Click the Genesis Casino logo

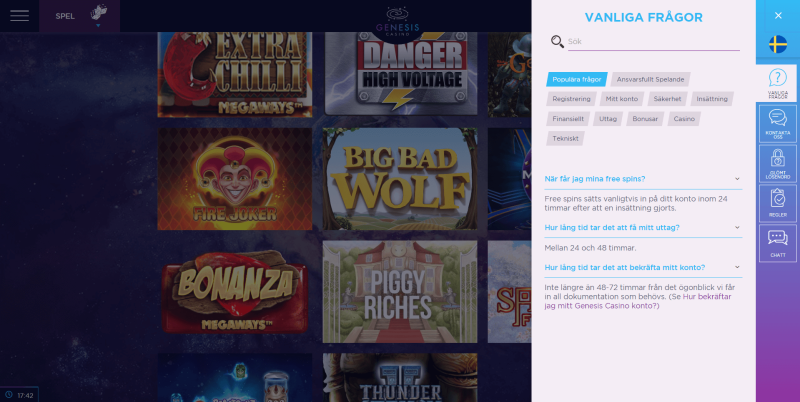(397, 22)
